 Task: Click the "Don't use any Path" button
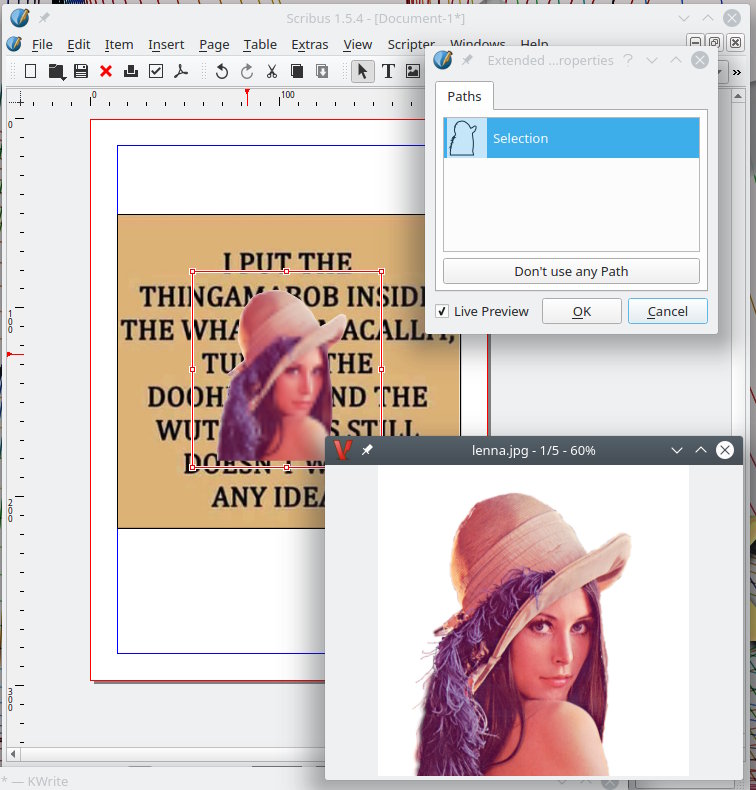click(571, 271)
